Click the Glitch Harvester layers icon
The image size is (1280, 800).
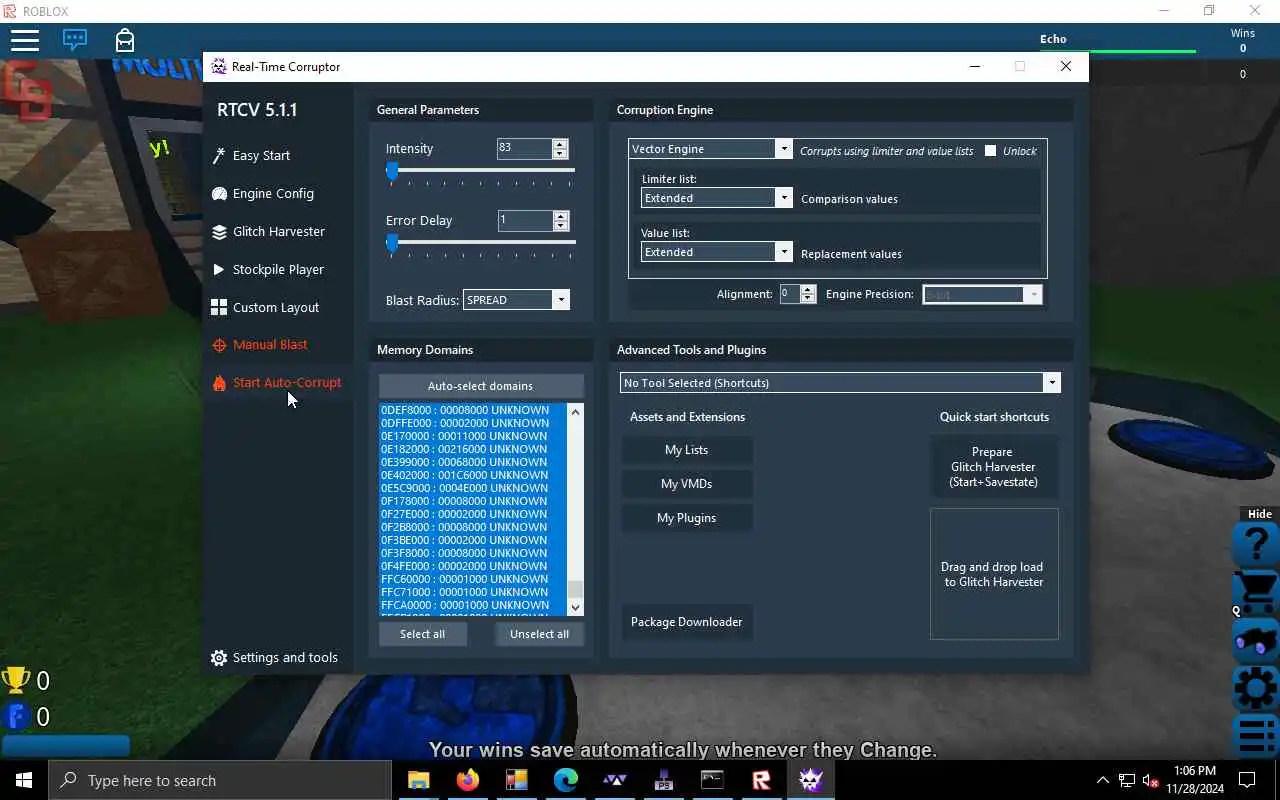click(x=219, y=232)
